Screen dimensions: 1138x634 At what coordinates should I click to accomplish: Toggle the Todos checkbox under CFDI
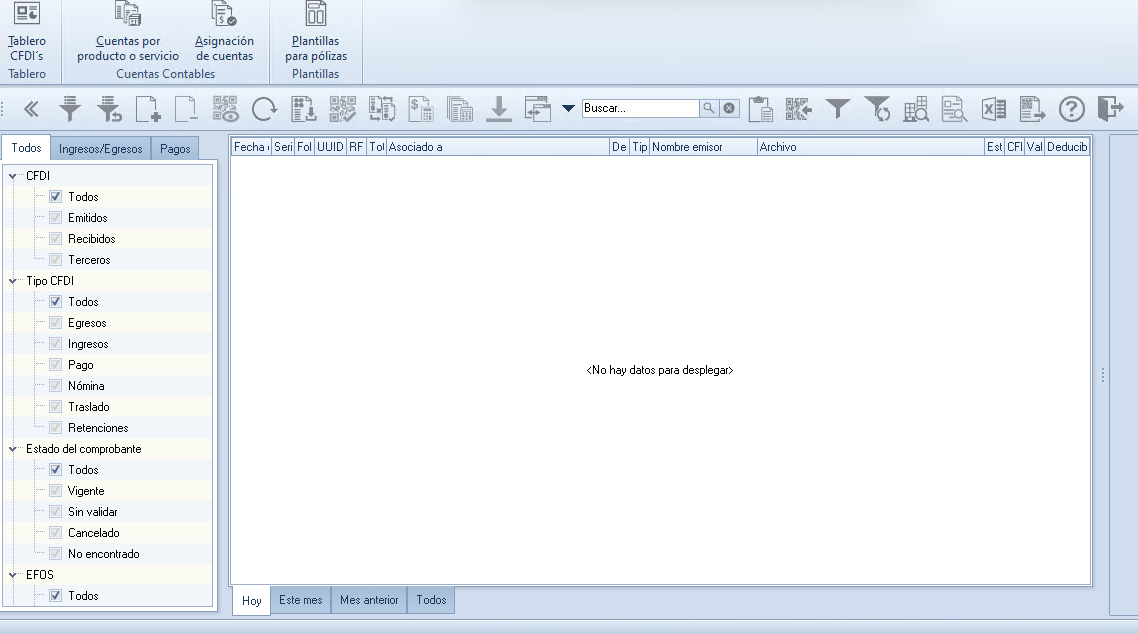tap(56, 197)
